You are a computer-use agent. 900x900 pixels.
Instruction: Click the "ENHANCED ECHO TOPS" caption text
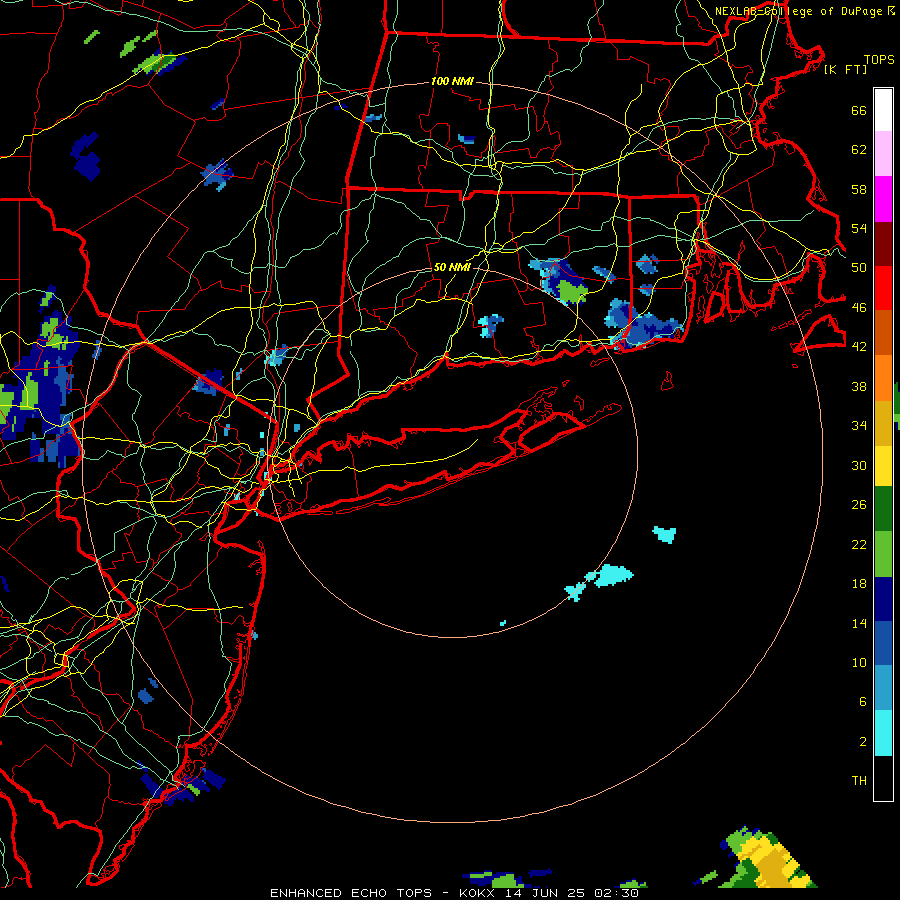tap(351, 893)
